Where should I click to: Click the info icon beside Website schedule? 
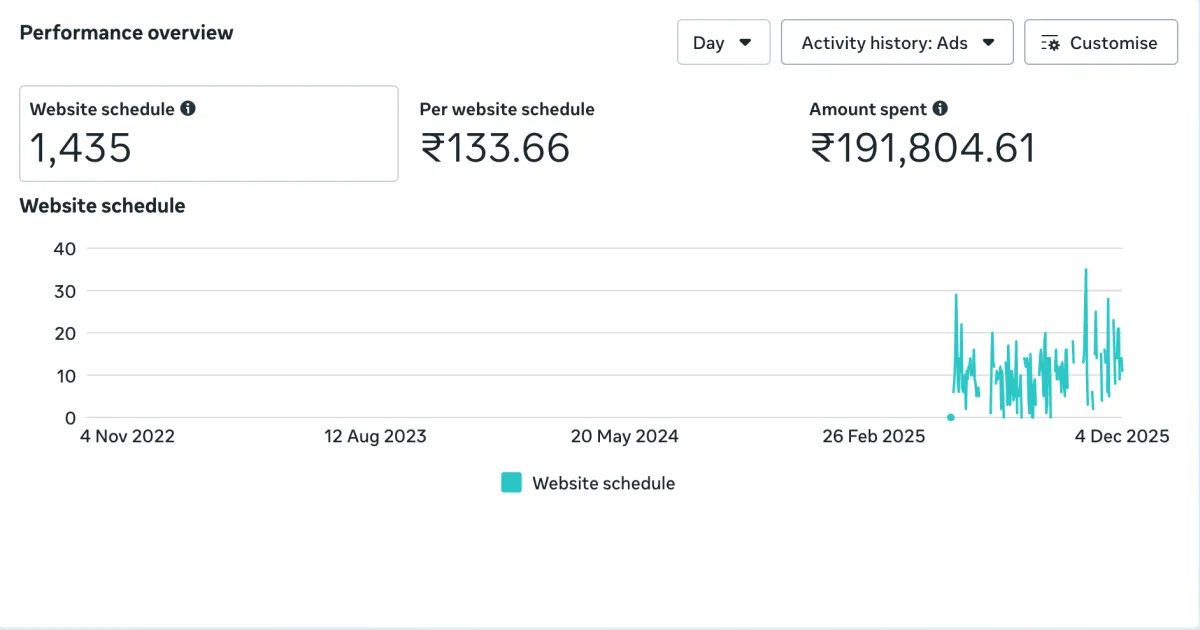tap(188, 109)
